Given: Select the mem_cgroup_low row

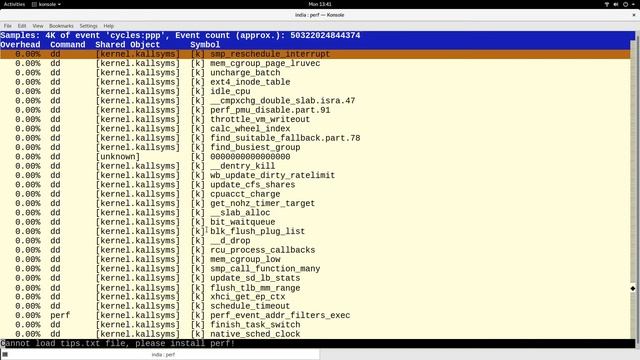Looking at the screenshot, I should point(315,260).
